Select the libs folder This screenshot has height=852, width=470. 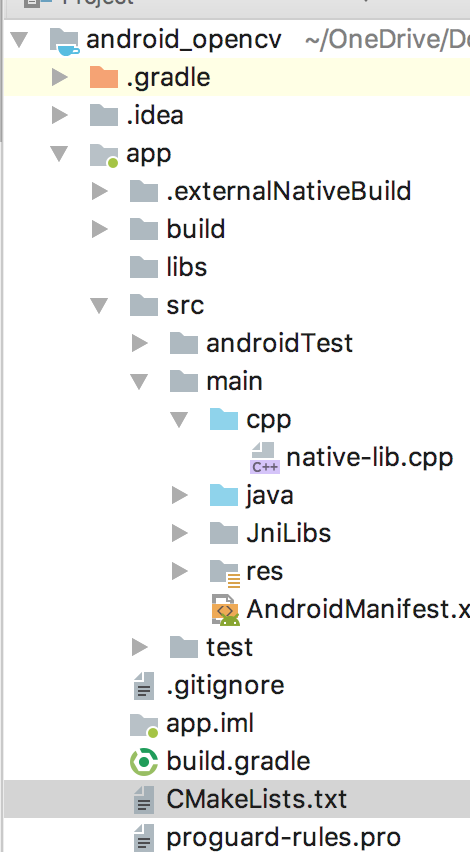click(237, 267)
